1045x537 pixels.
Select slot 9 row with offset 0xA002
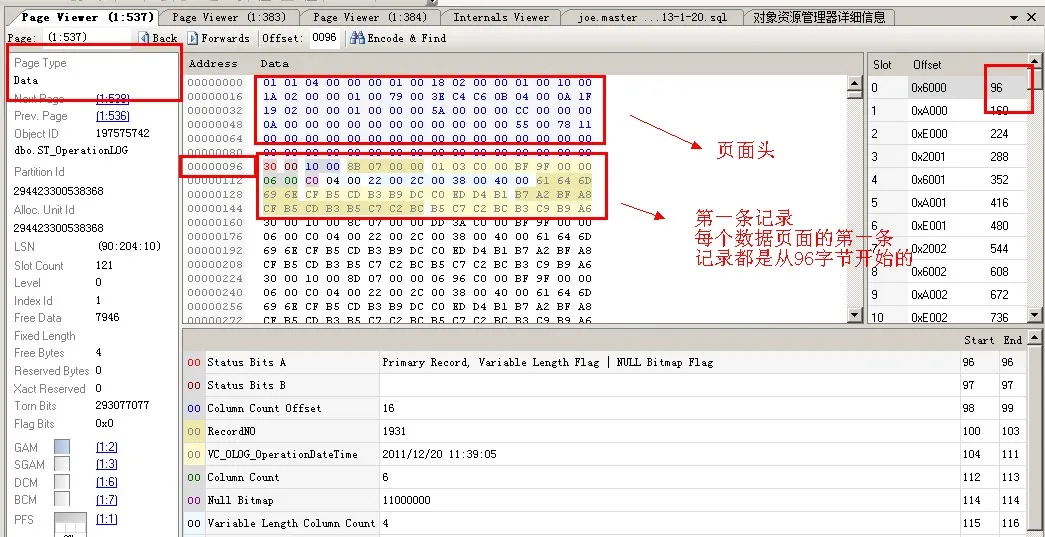pyautogui.click(x=947, y=294)
